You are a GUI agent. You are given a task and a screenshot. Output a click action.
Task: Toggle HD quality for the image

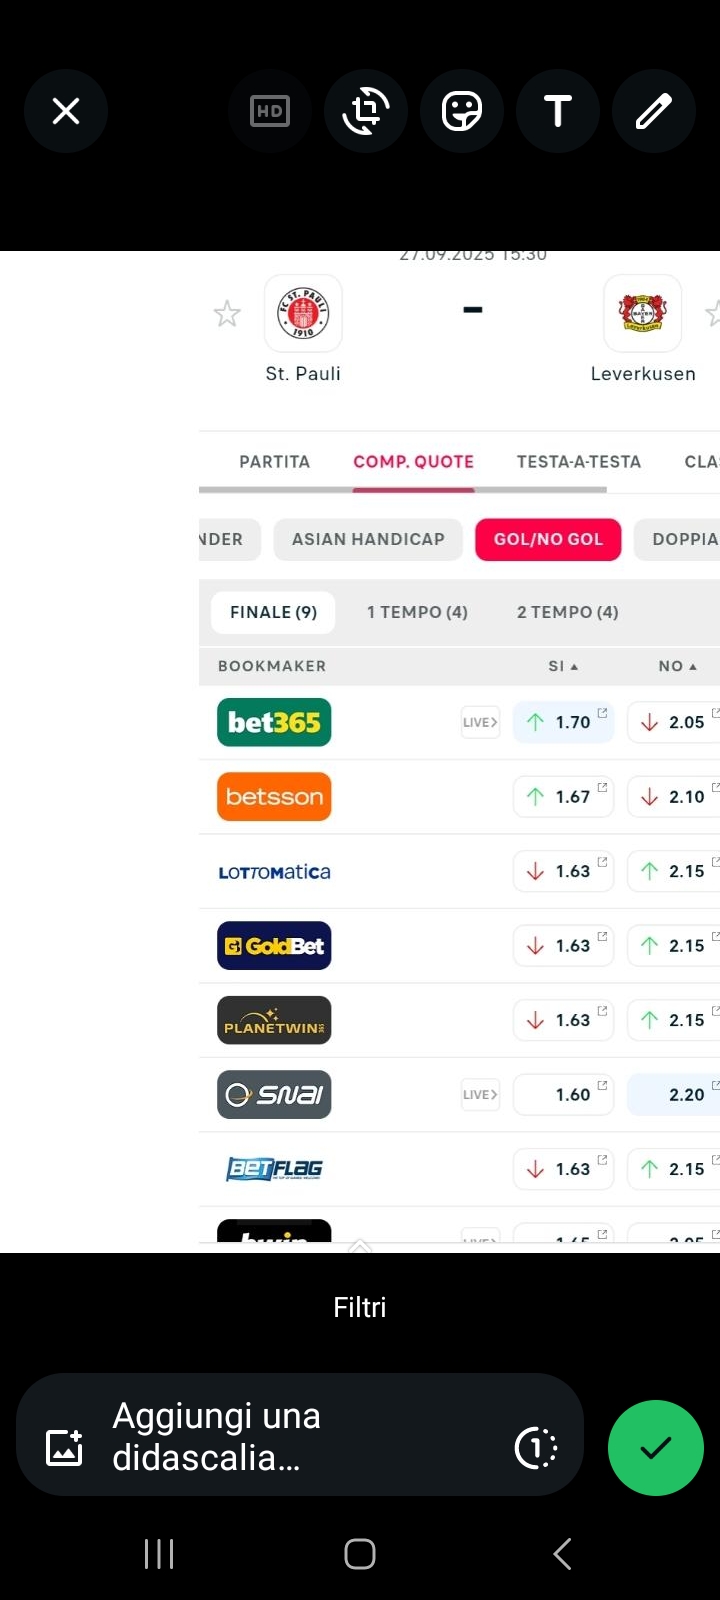[x=270, y=111]
